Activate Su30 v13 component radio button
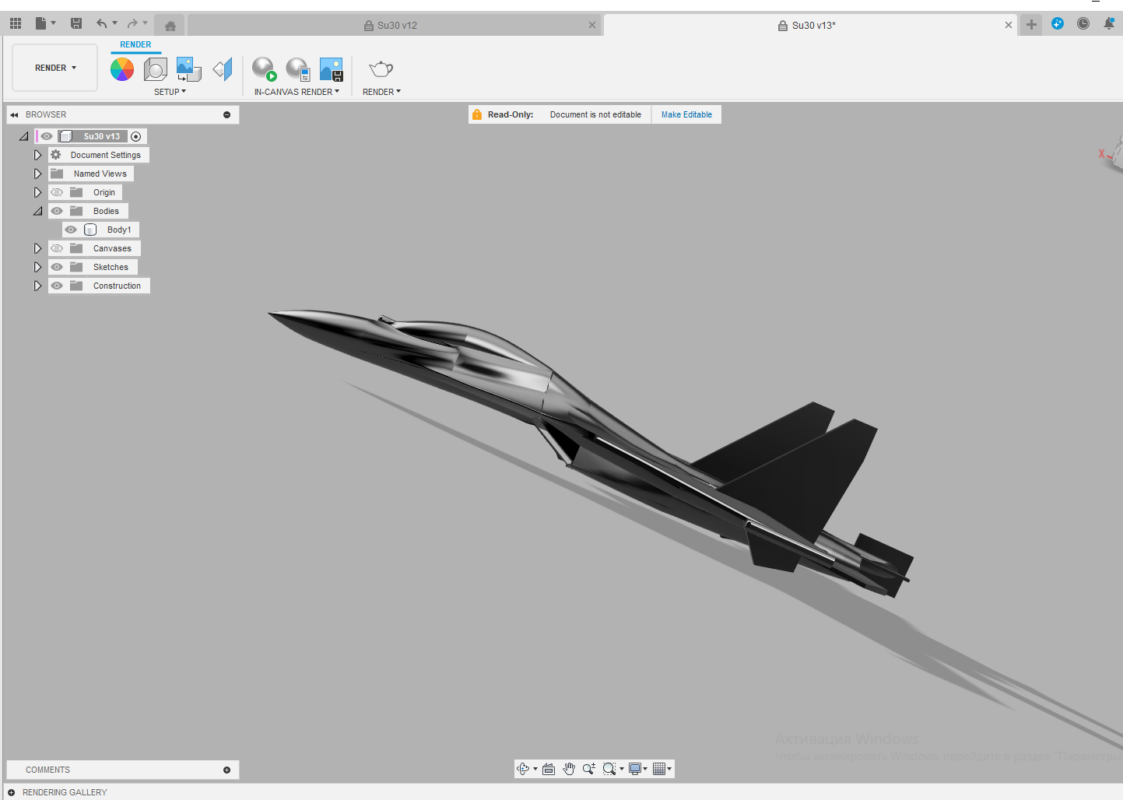This screenshot has width=1123, height=800. click(x=136, y=136)
